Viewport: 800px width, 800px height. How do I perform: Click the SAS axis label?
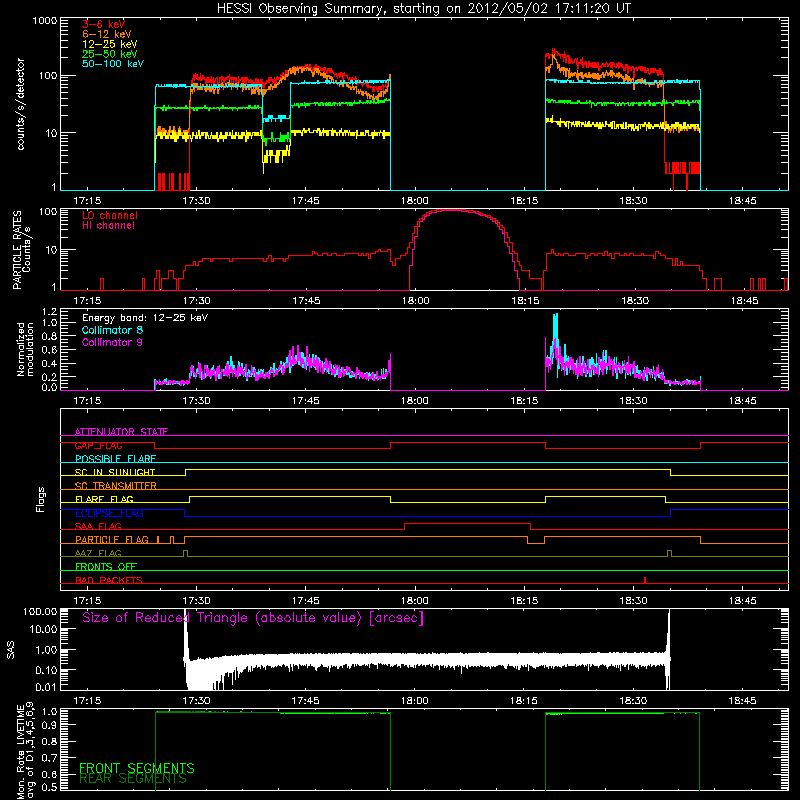click(11, 650)
